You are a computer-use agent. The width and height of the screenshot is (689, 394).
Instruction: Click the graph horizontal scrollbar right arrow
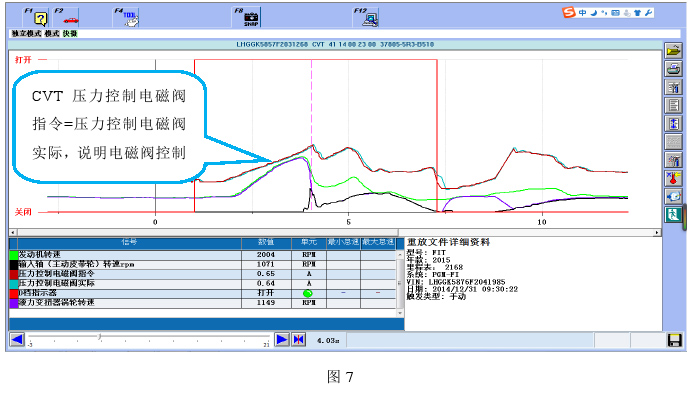[x=657, y=232]
